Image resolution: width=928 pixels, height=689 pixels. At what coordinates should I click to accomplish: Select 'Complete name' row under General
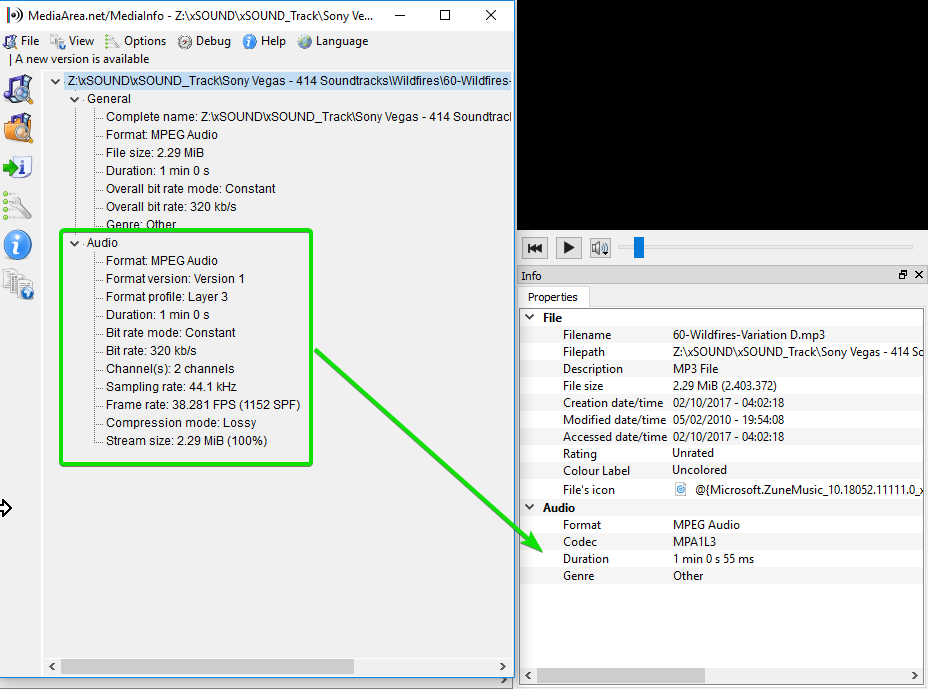[308, 117]
